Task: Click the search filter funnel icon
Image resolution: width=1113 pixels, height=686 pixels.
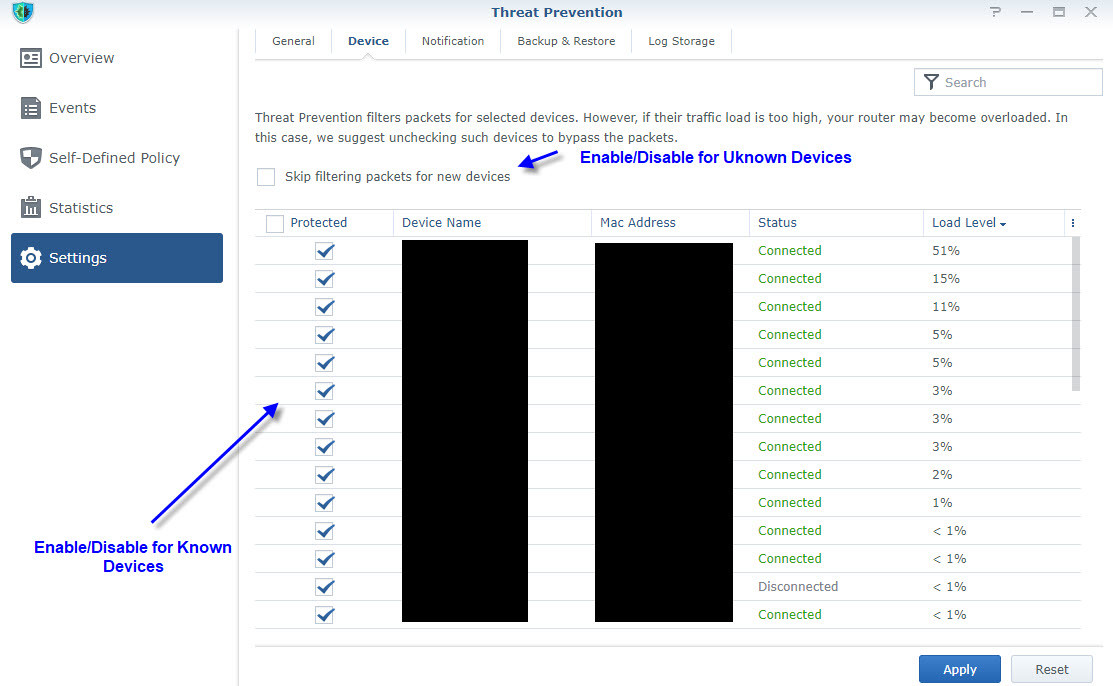Action: pyautogui.click(x=931, y=82)
